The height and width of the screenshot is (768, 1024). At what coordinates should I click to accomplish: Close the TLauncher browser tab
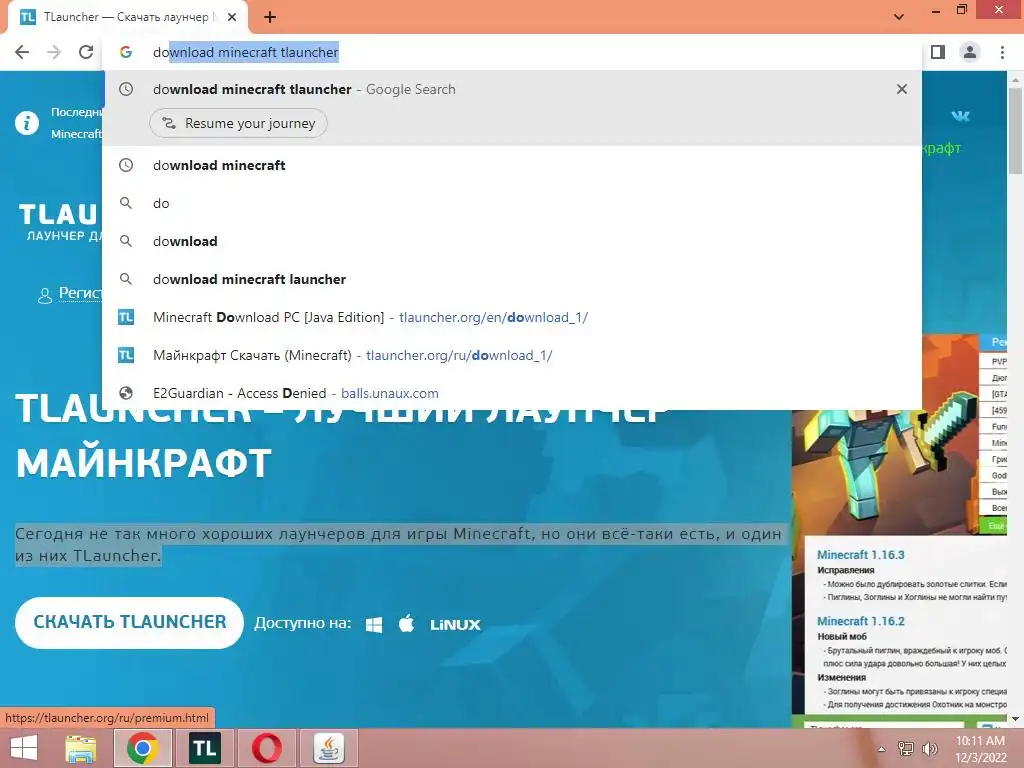click(x=232, y=18)
